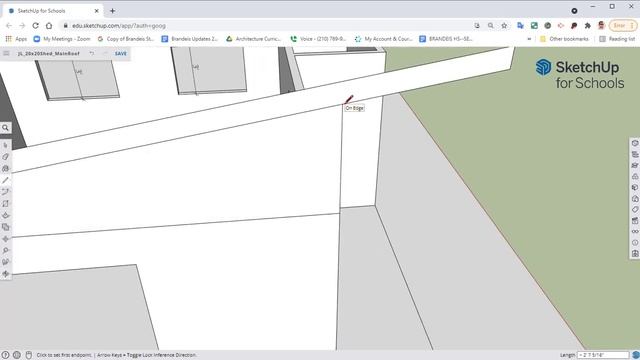
Task: Click the Length measurement input box
Action: tap(603, 355)
